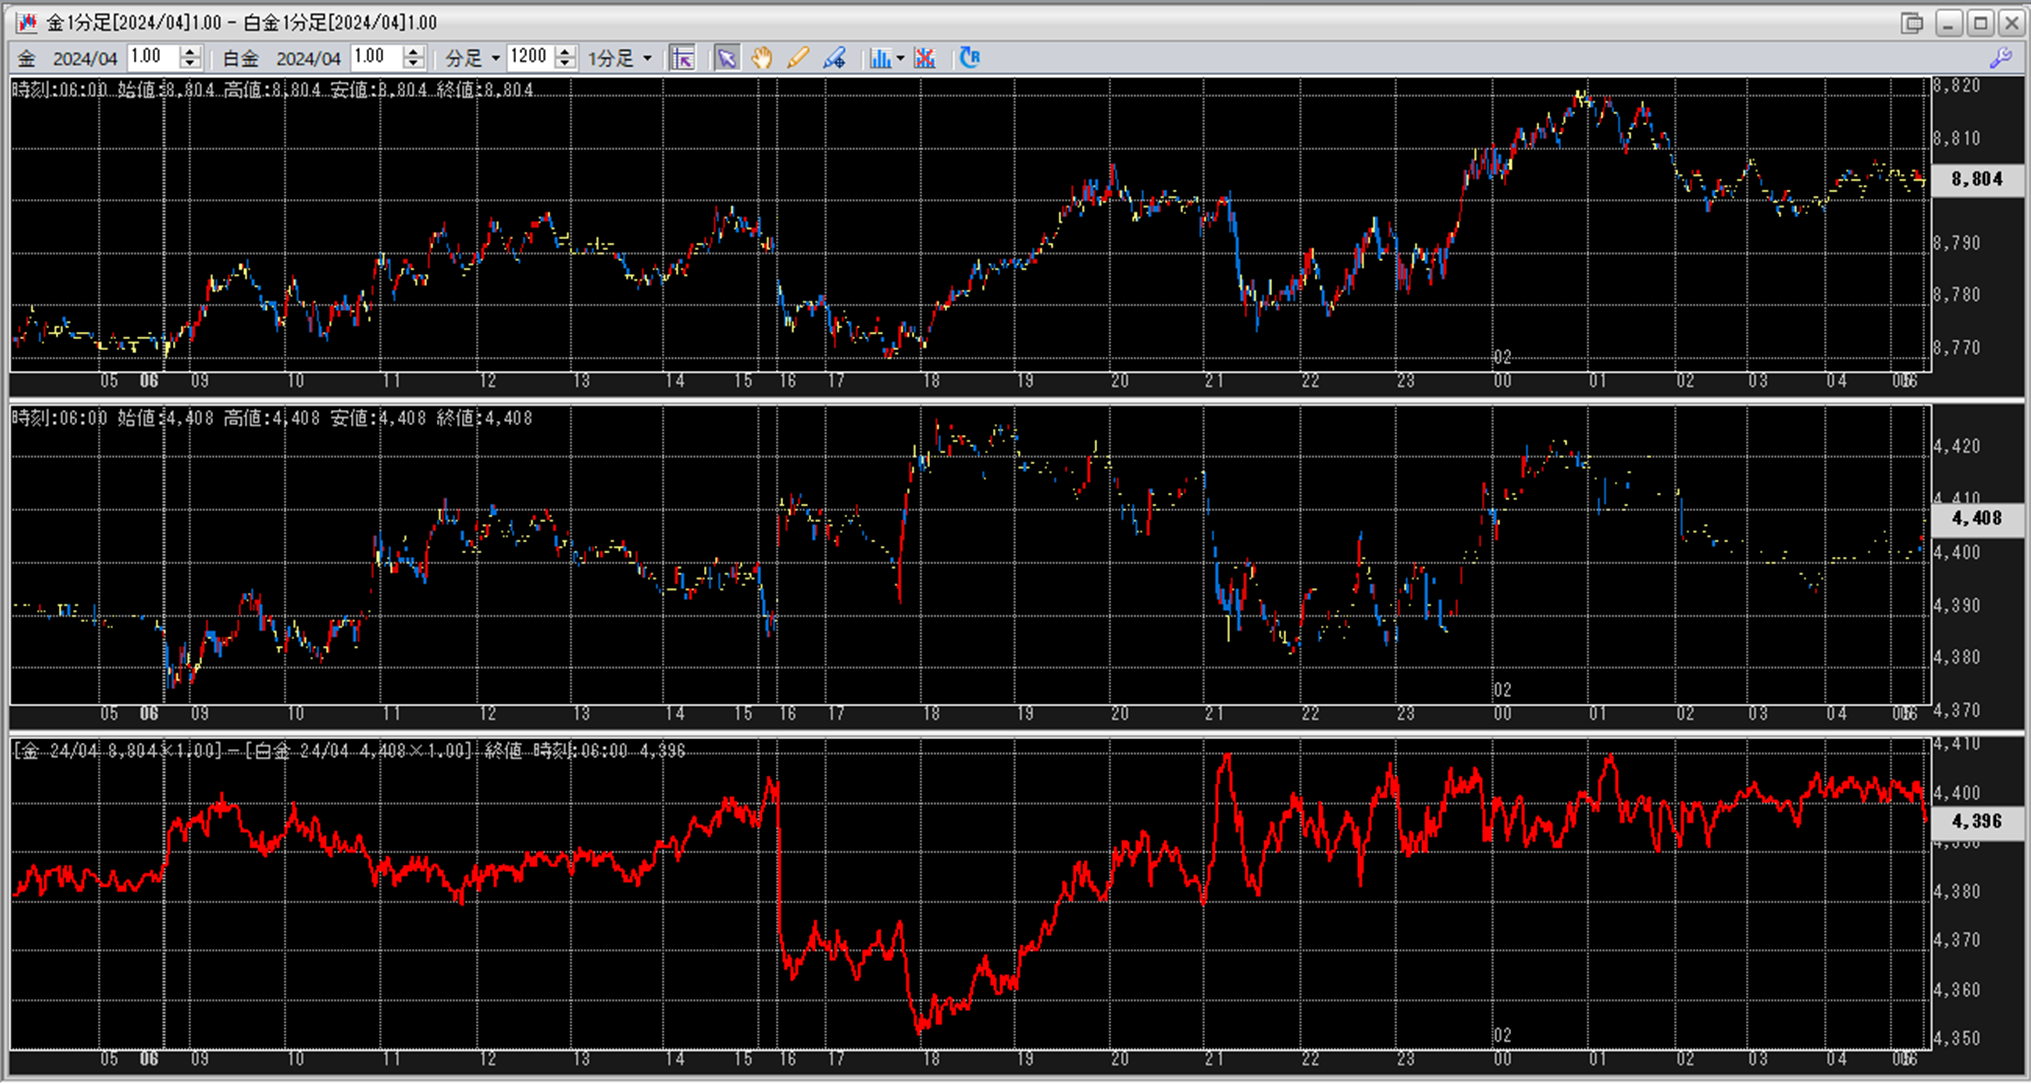This screenshot has width=2031, height=1084.
Task: Toggle the crosshair cursor display button
Action: coord(683,58)
